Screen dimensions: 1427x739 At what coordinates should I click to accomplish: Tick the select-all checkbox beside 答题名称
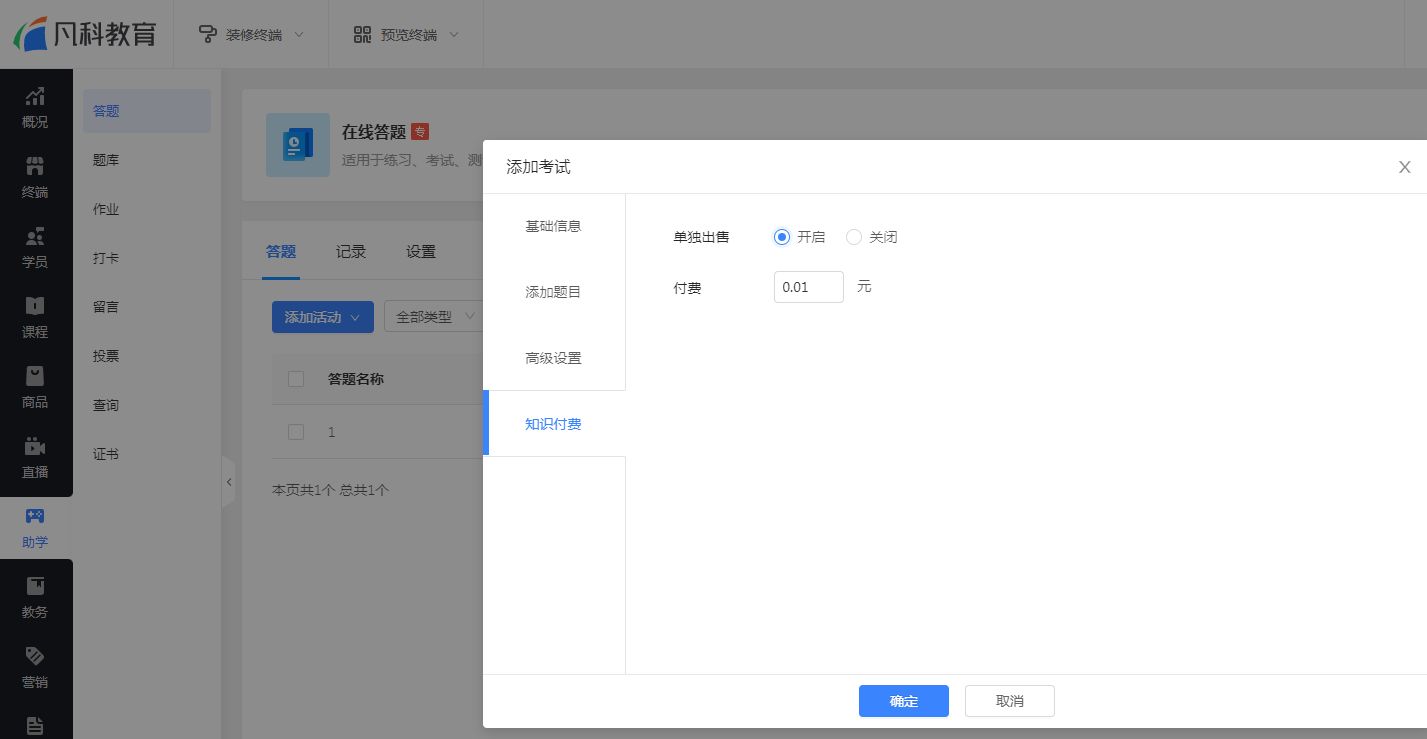296,379
